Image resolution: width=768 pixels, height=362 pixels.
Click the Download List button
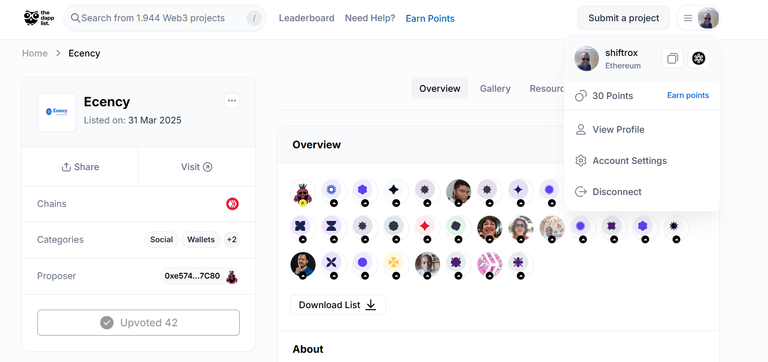pyautogui.click(x=338, y=305)
